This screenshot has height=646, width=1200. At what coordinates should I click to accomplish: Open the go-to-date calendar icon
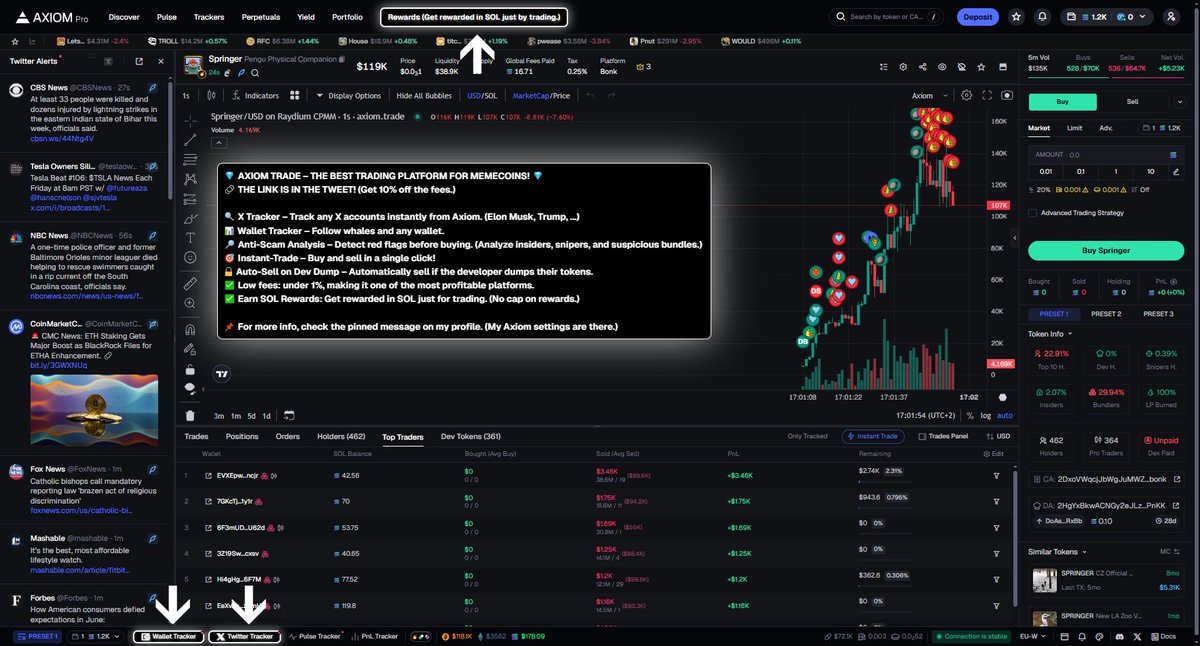(x=289, y=415)
